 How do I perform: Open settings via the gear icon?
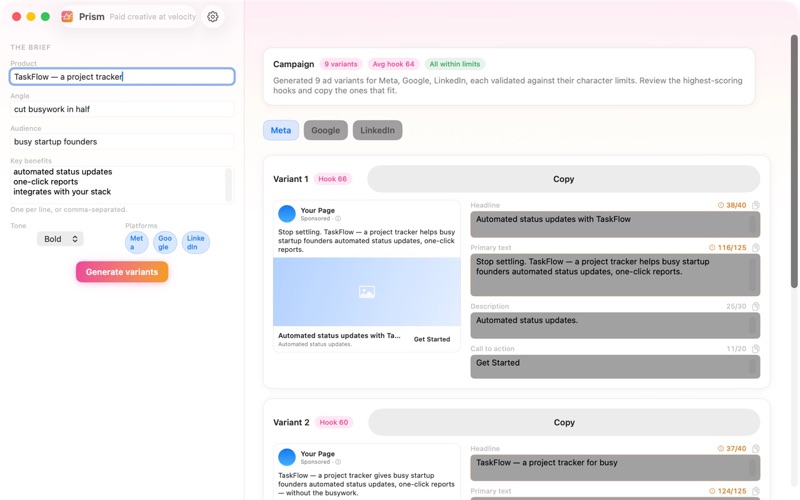[x=213, y=17]
